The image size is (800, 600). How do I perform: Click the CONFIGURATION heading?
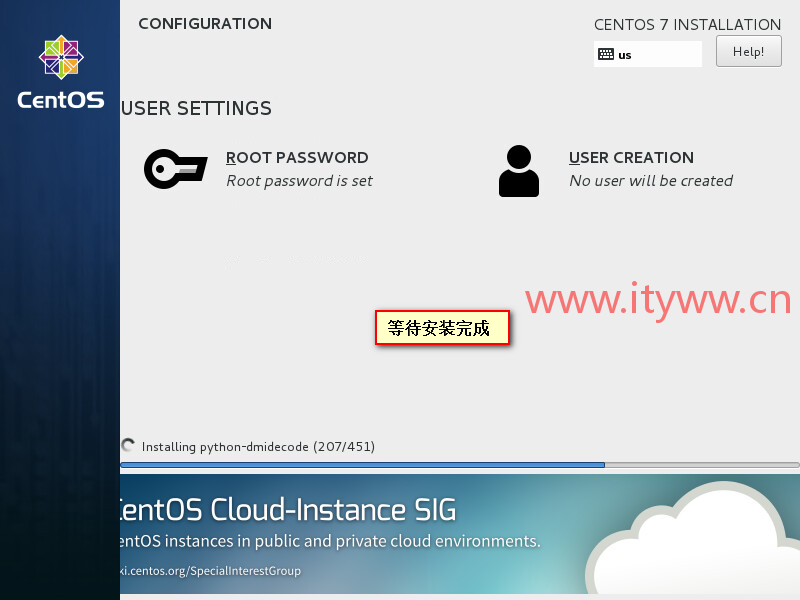click(205, 23)
